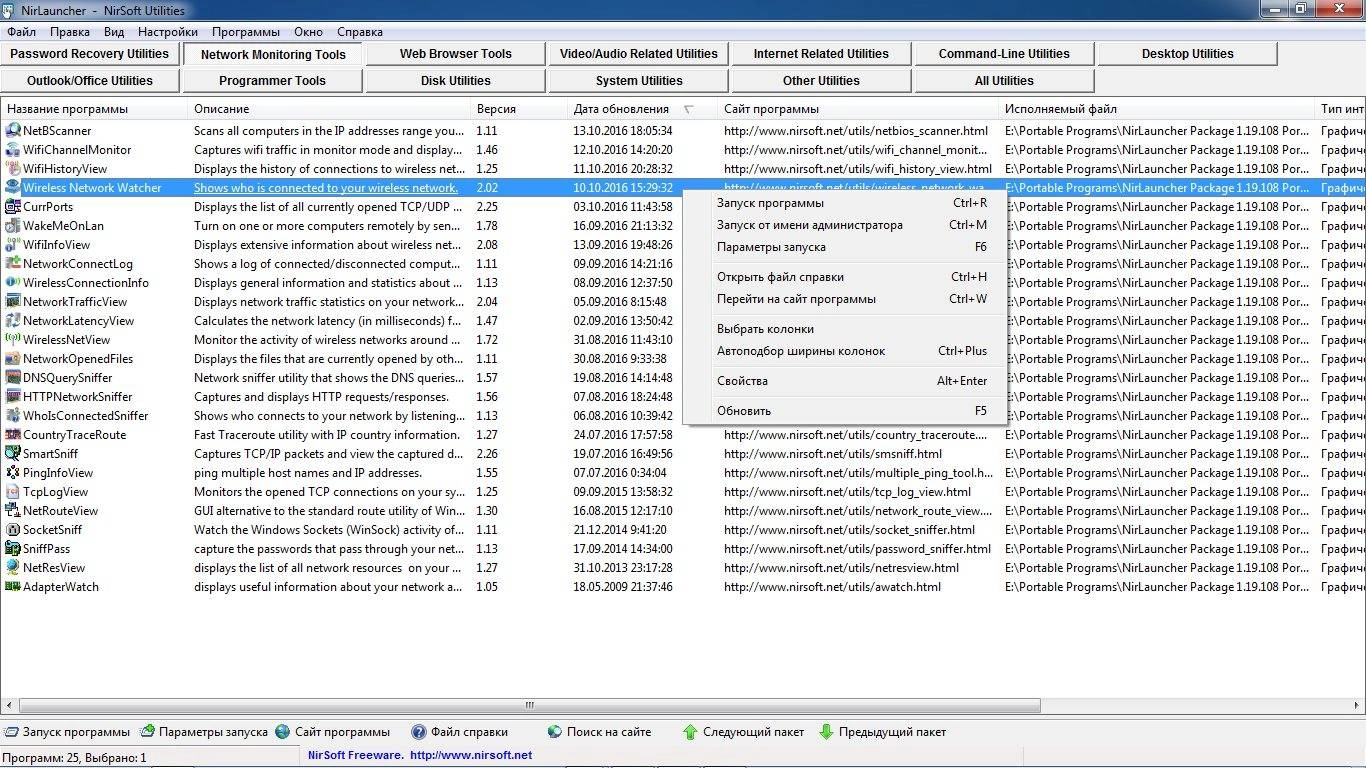
Task: Click the SmartSniff program icon
Action: pyautogui.click(x=13, y=453)
